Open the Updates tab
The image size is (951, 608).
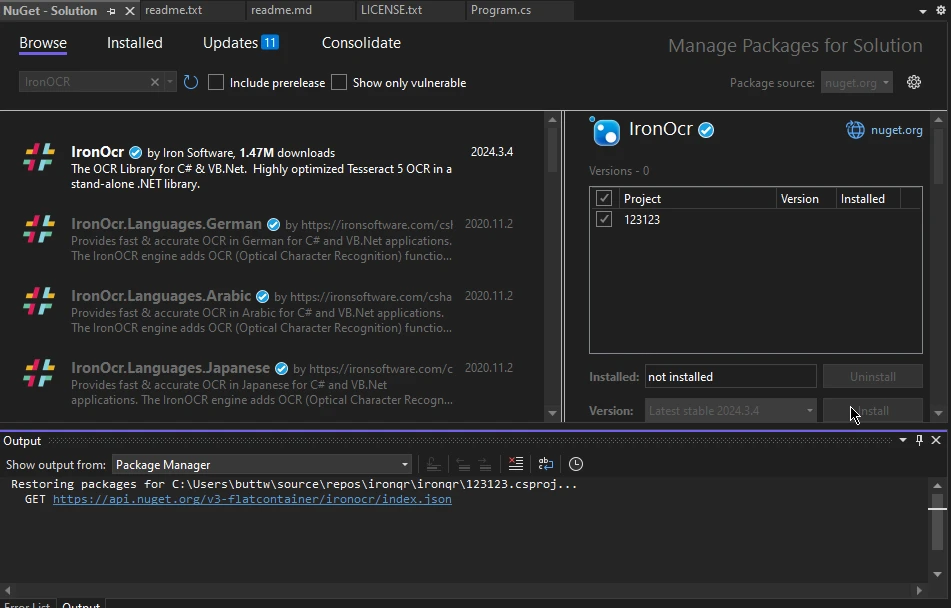click(x=240, y=43)
